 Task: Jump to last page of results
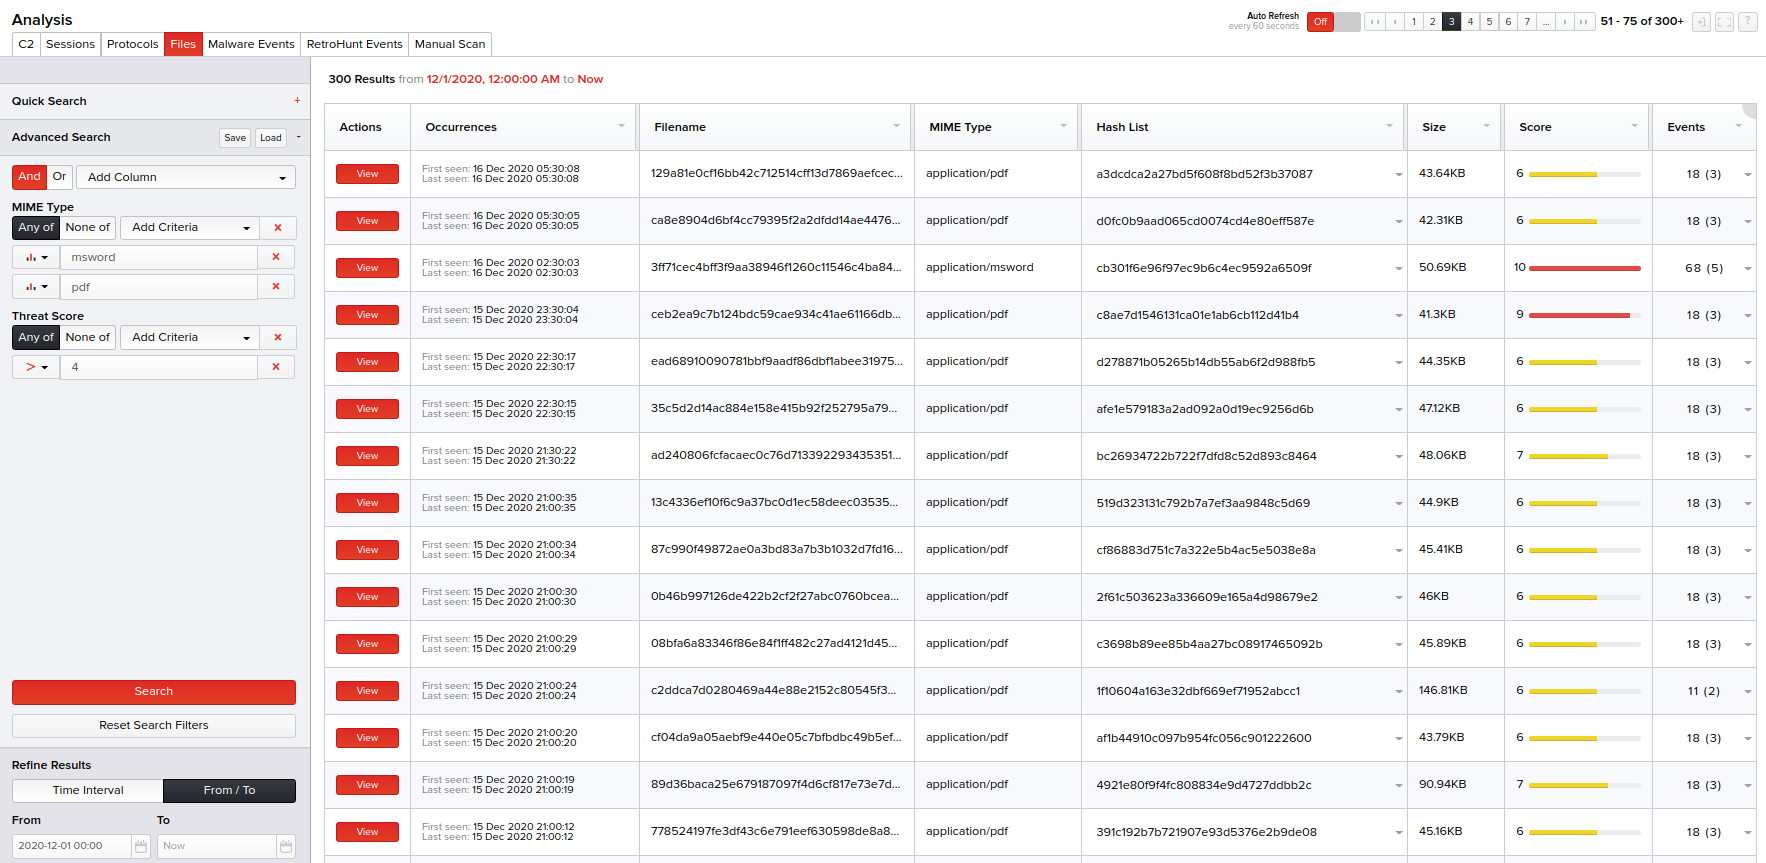tap(1584, 21)
